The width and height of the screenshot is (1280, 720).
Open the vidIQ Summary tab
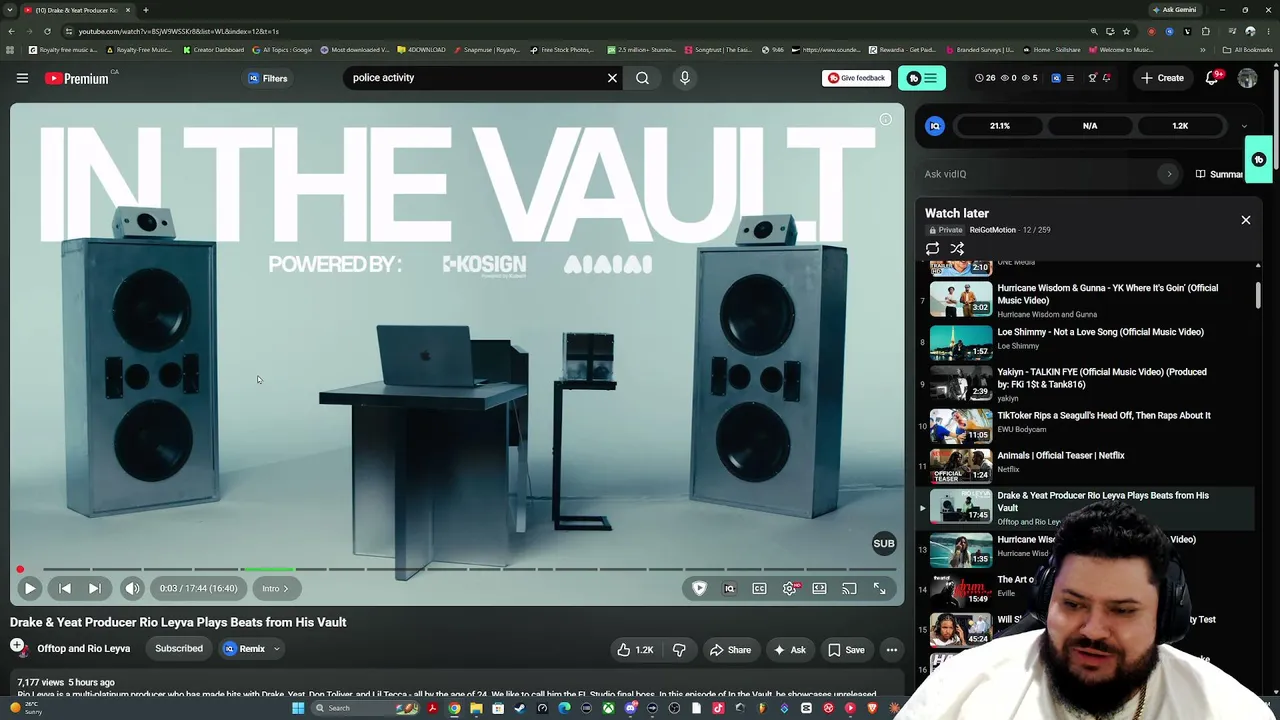coord(1220,174)
